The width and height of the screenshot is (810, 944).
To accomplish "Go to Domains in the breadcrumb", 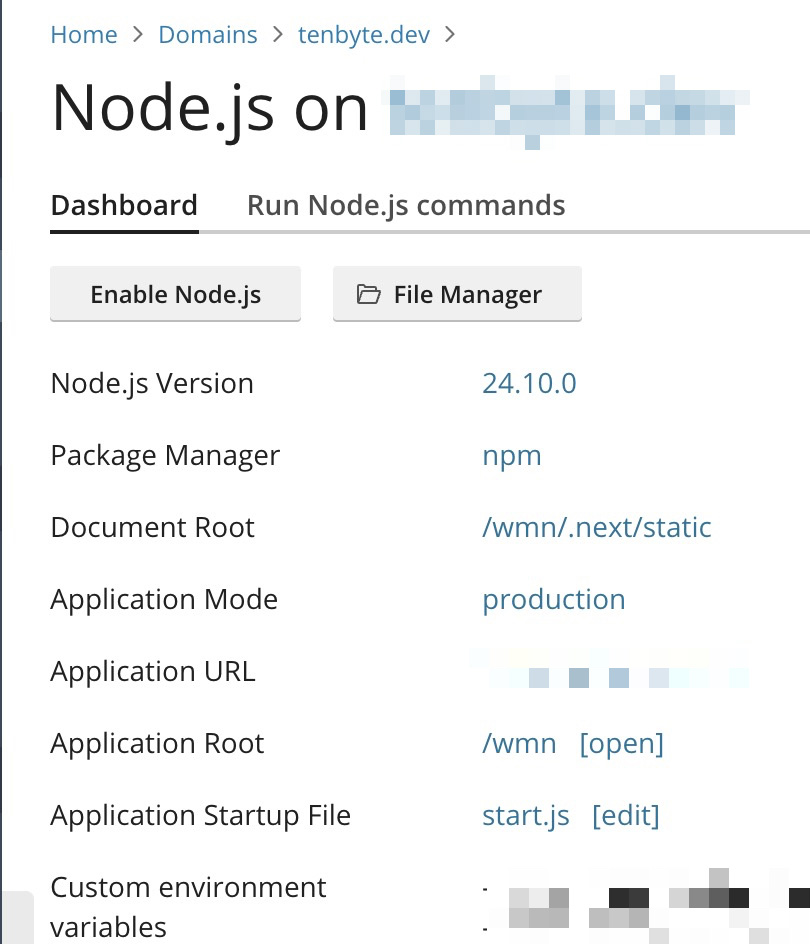I will (x=207, y=35).
